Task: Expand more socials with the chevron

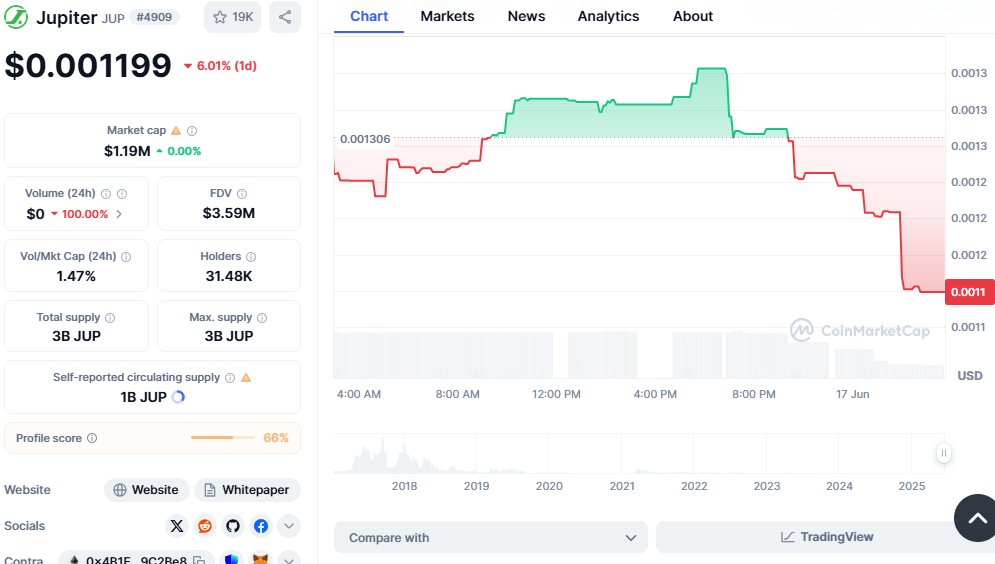Action: pyautogui.click(x=289, y=526)
